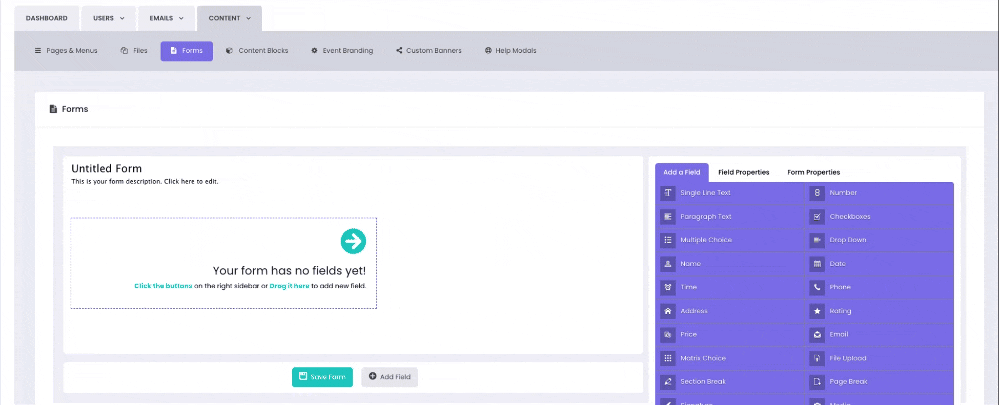Expand the Users dropdown menu
The image size is (999, 405).
click(109, 18)
